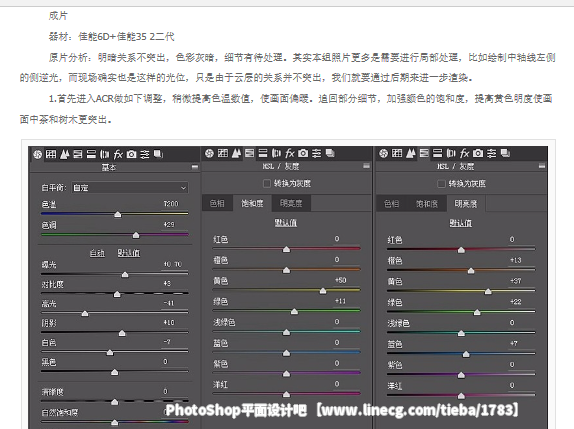Click 默认值 link under the 饱和度 tab
Image resolution: width=574 pixels, height=429 pixels.
(286, 223)
